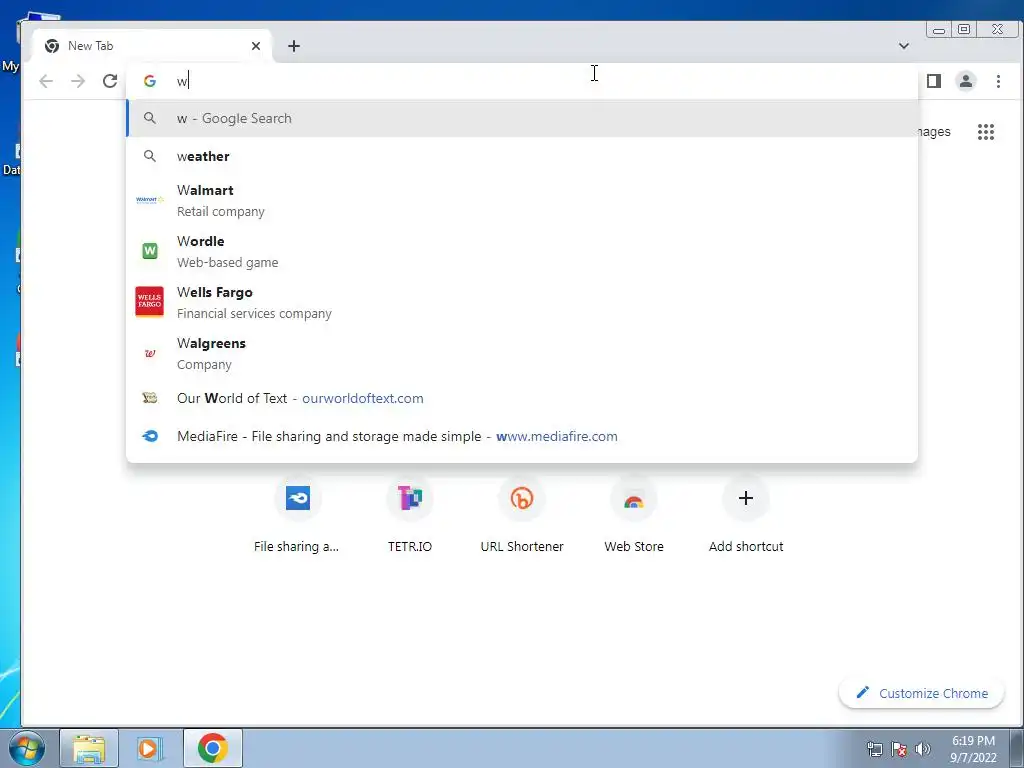The width and height of the screenshot is (1024, 768).
Task: Open the Web Store shortcut
Action: [x=633, y=517]
